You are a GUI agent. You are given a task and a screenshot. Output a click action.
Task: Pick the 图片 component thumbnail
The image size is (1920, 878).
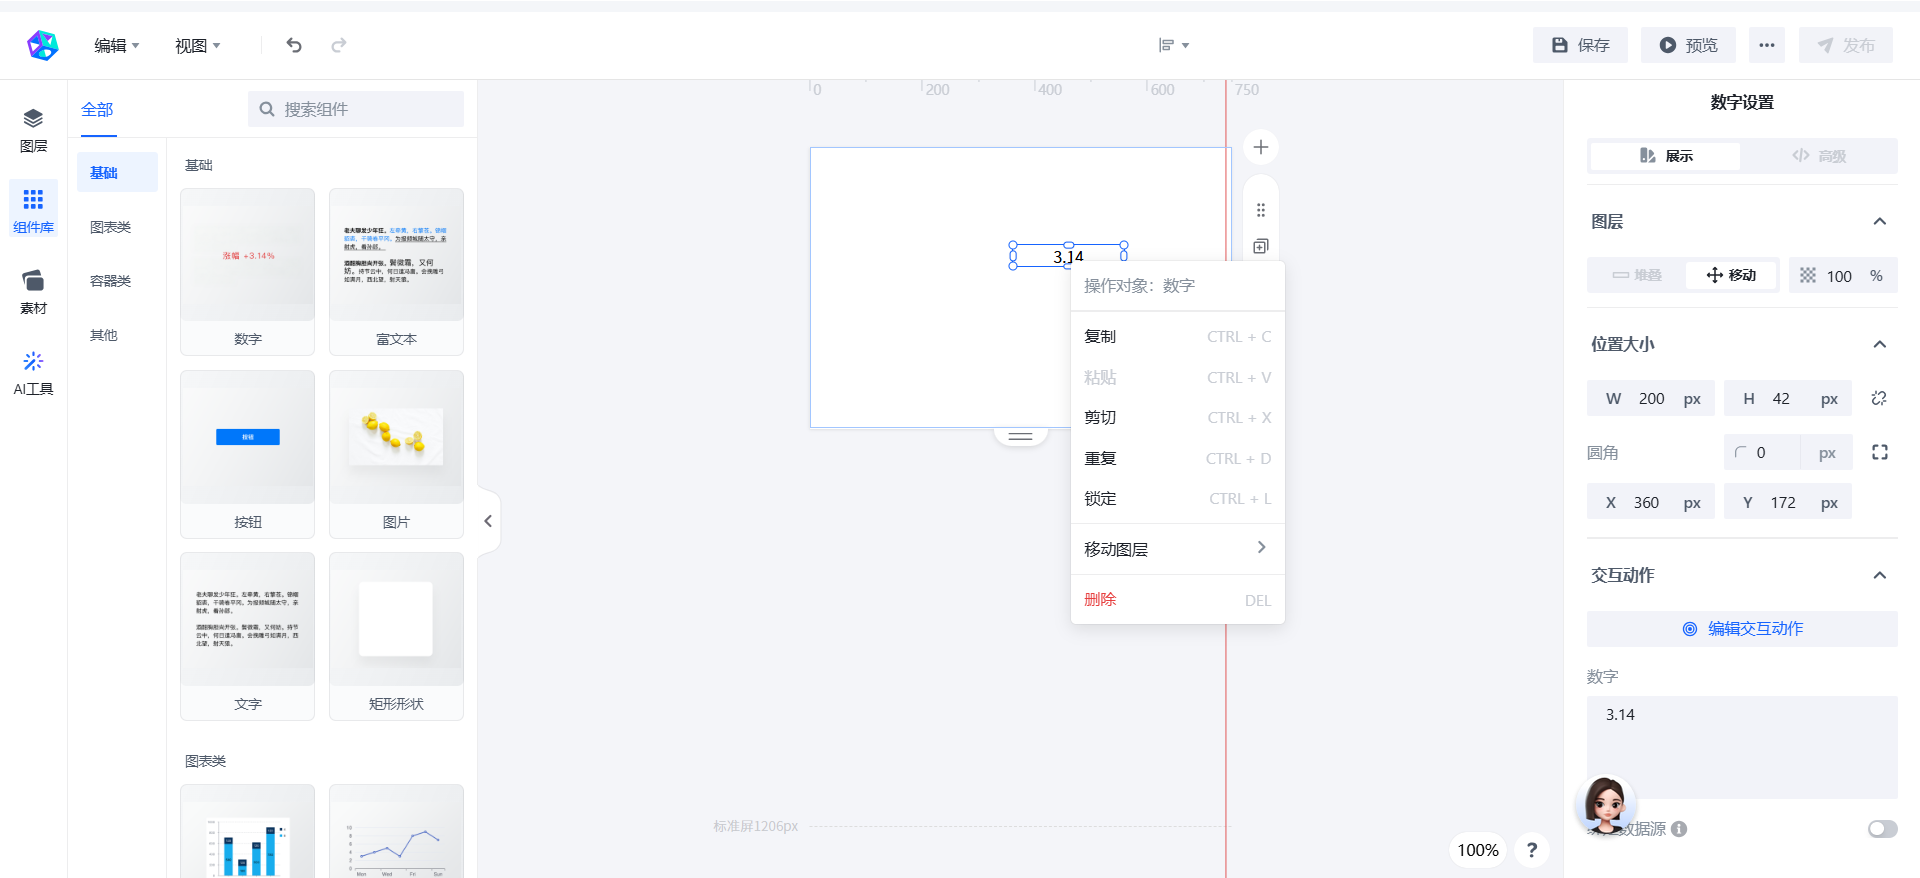click(x=396, y=454)
